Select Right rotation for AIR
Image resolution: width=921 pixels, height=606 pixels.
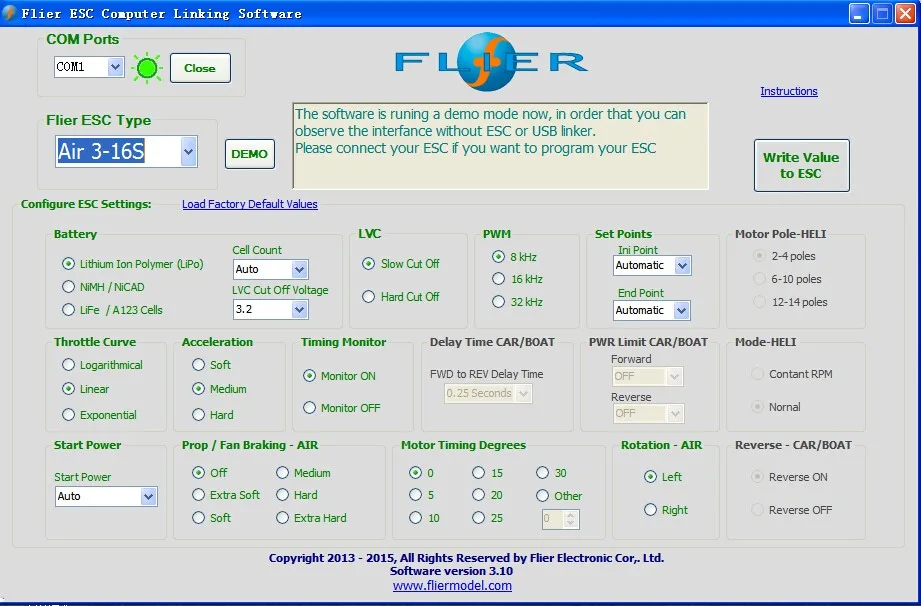tap(652, 510)
